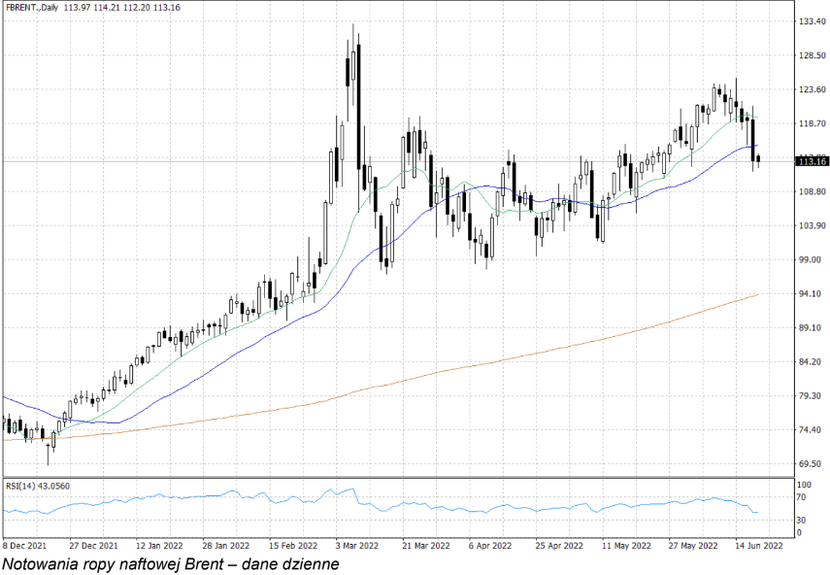Click the current price tag 113.16

[811, 161]
